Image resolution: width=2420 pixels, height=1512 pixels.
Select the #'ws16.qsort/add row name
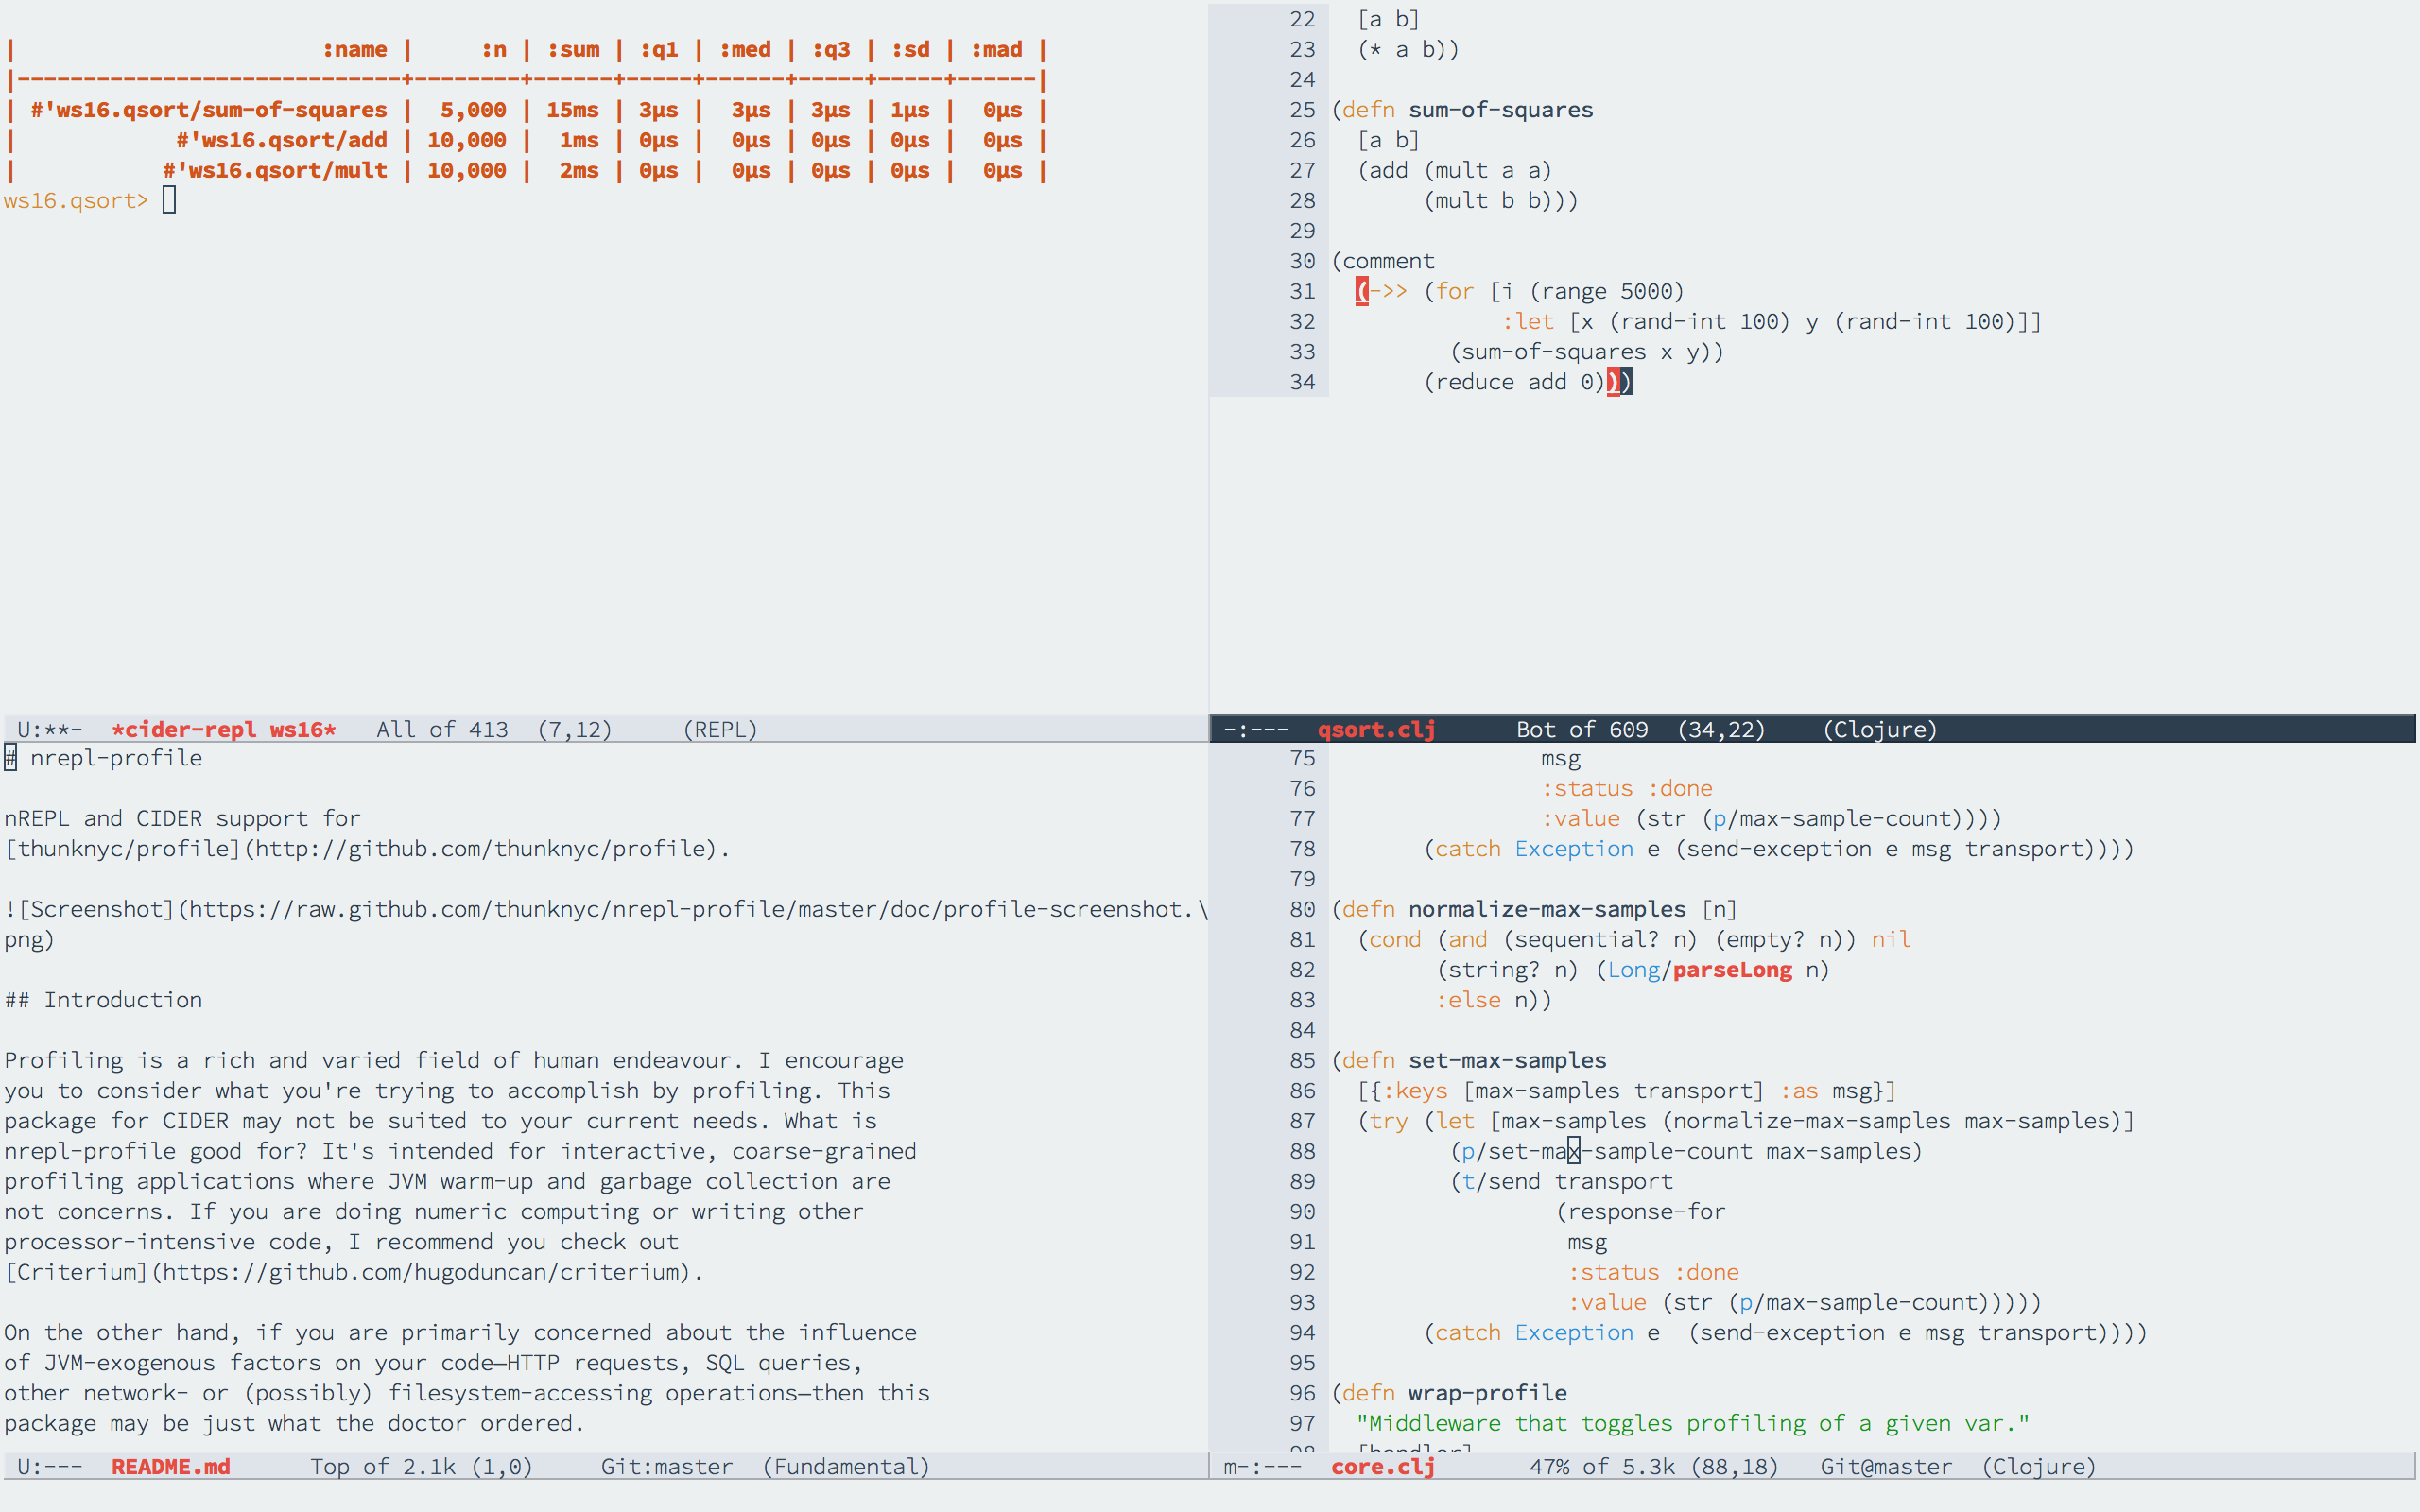point(282,140)
